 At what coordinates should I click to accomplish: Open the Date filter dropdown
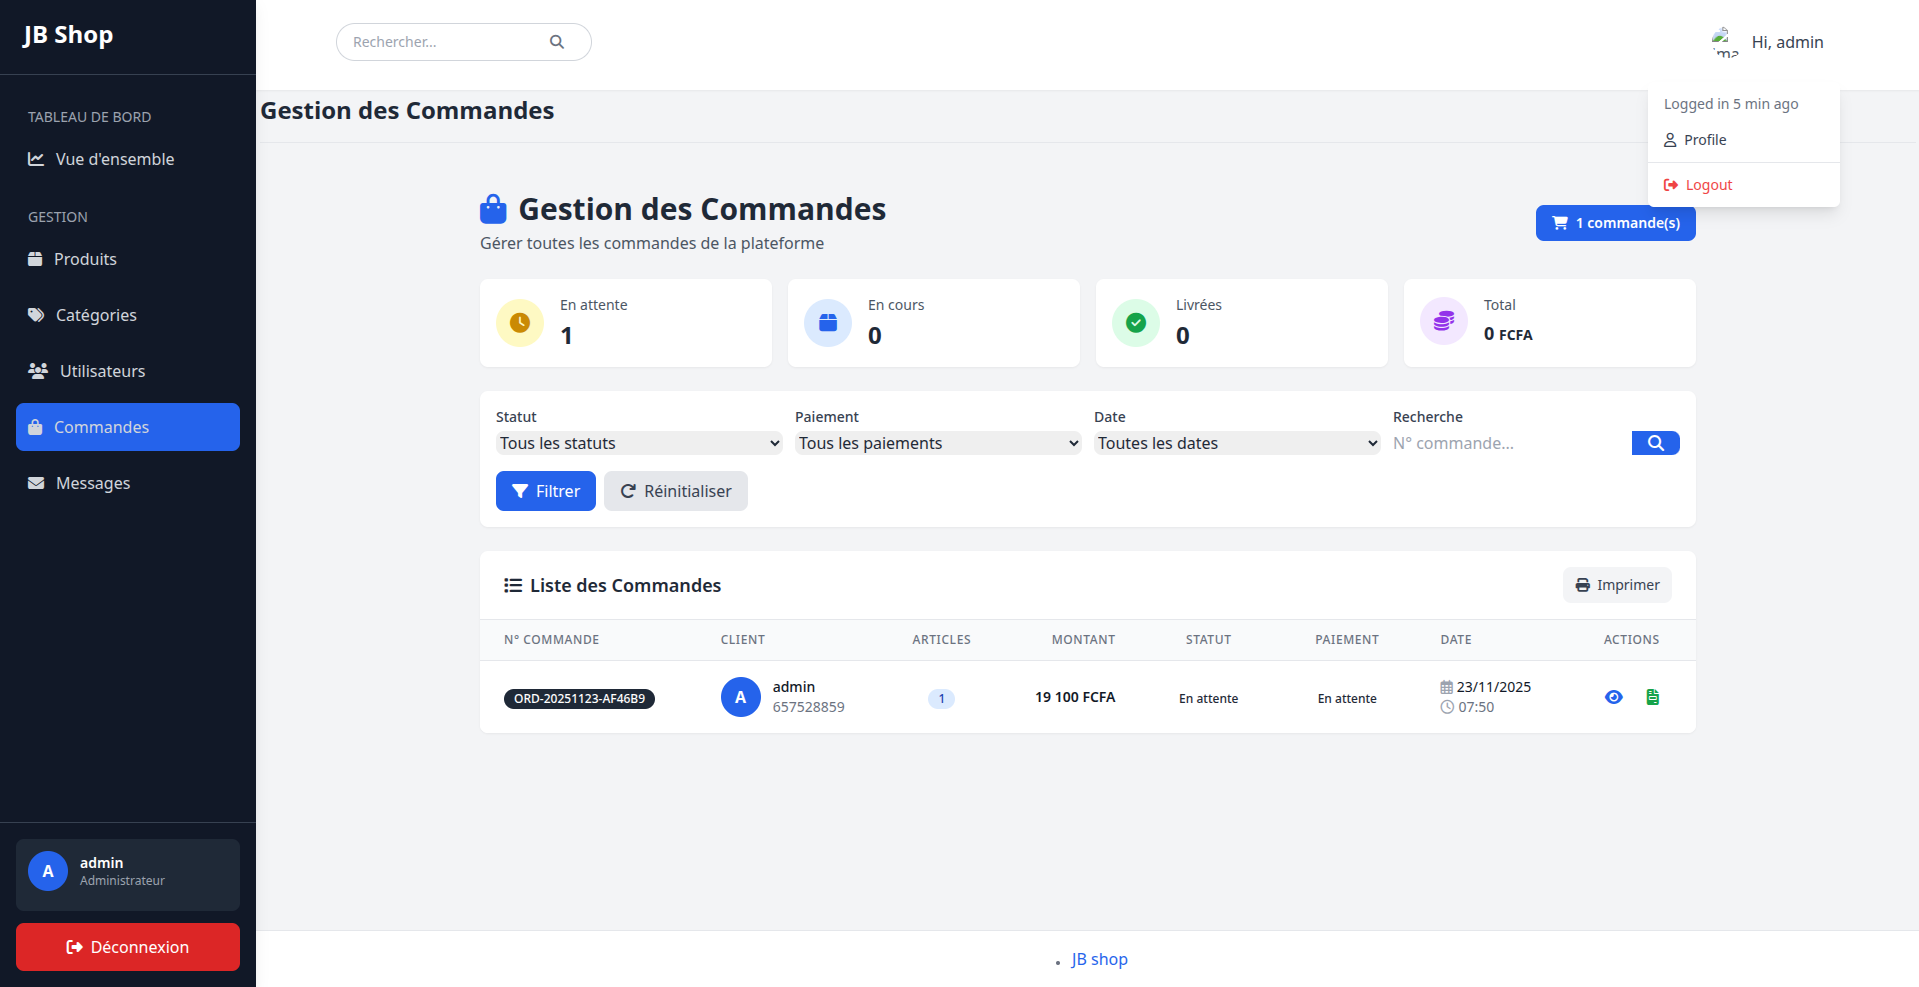click(x=1236, y=443)
